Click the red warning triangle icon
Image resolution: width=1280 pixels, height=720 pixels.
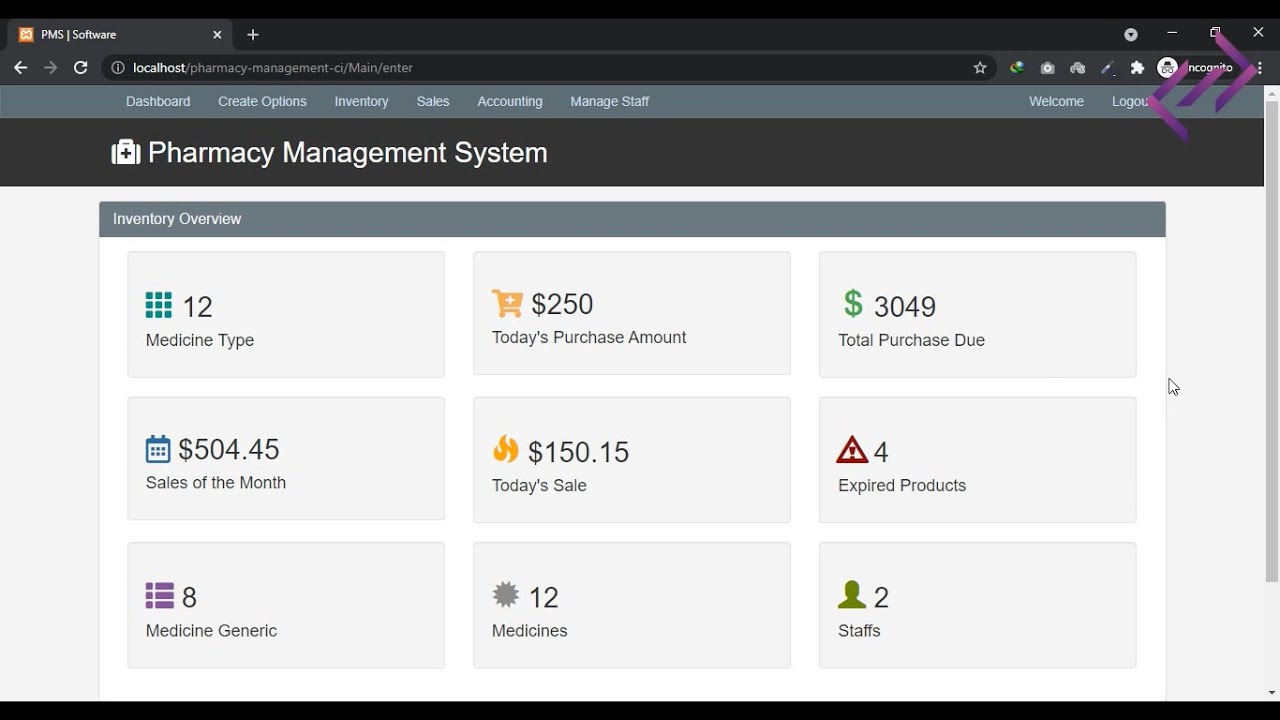pos(852,450)
